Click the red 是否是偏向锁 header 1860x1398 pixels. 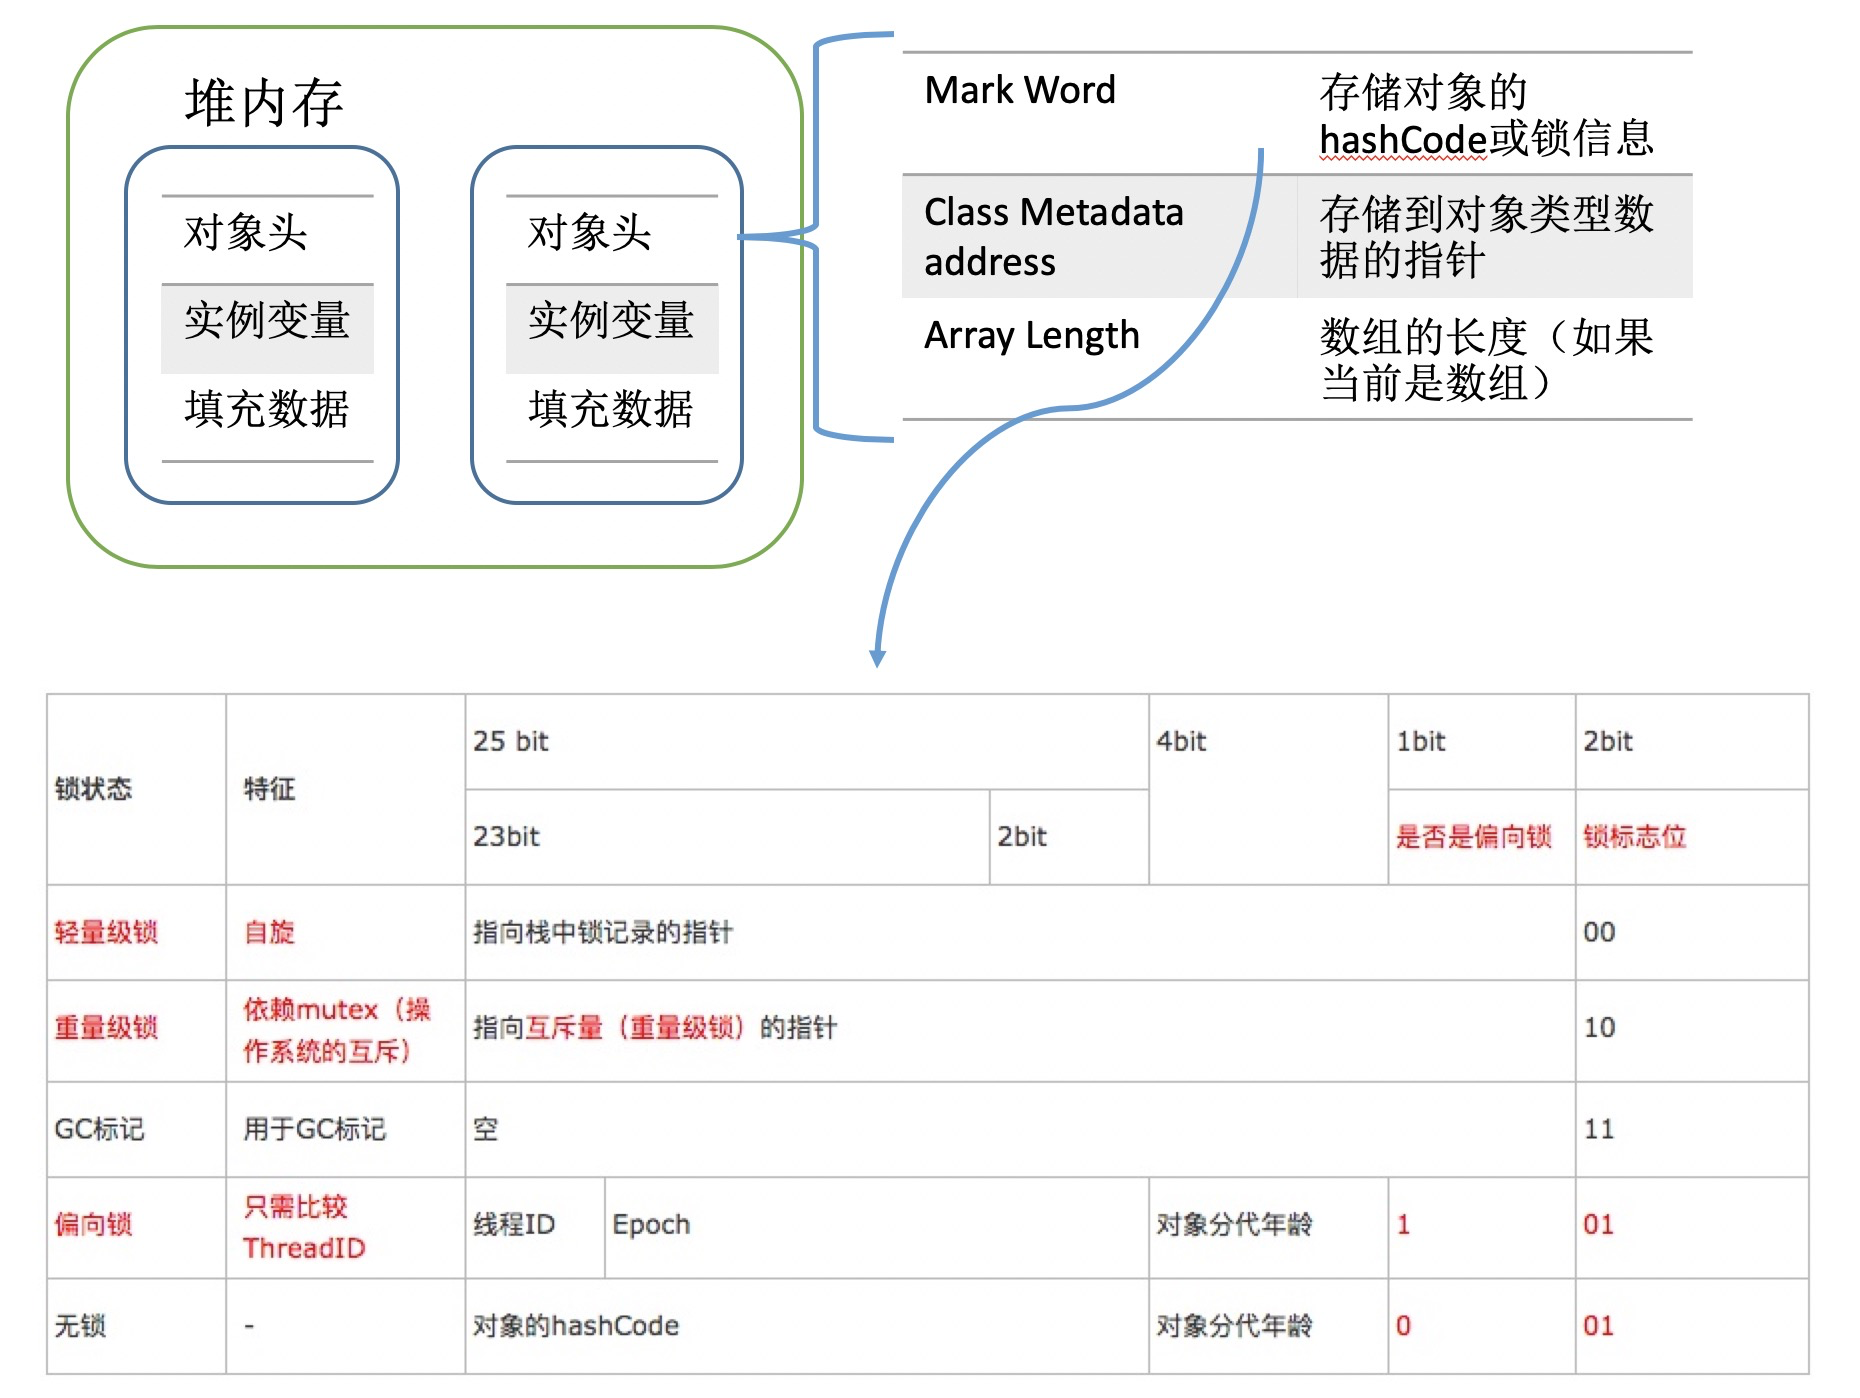(1473, 837)
